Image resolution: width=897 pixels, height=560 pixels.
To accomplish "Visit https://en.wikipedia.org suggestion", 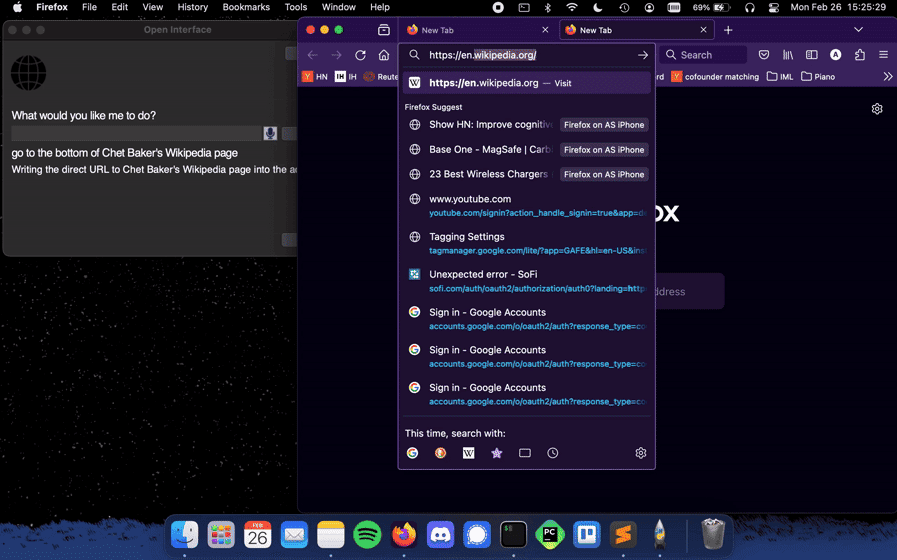I will tap(526, 83).
